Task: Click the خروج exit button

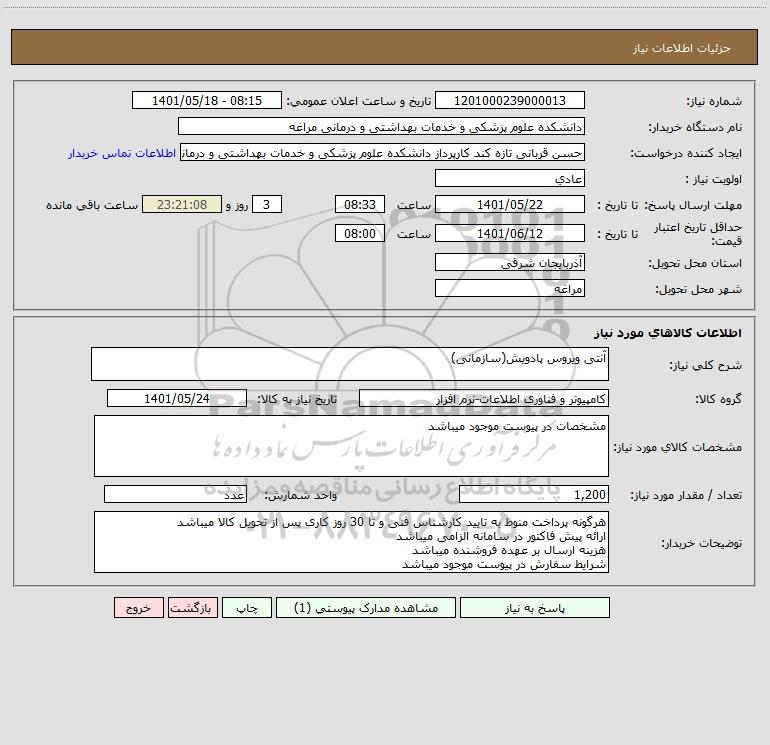Action: click(138, 608)
